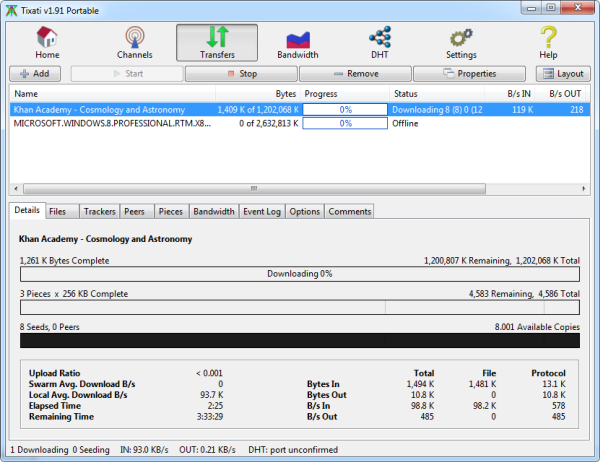Open the DHT network view
Screen dimensions: 600x462
(380, 43)
